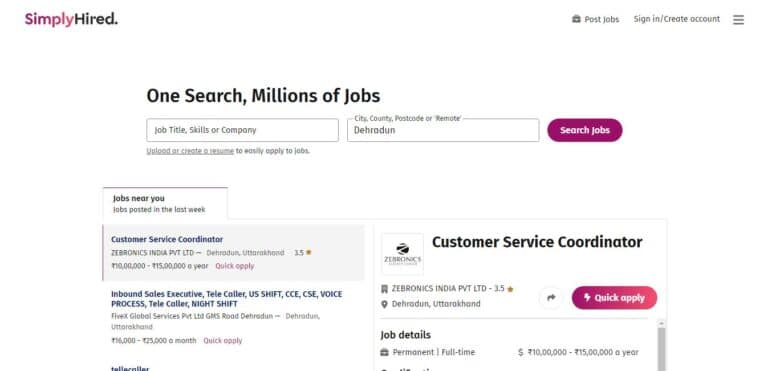Click the share arrow icon

551,297
